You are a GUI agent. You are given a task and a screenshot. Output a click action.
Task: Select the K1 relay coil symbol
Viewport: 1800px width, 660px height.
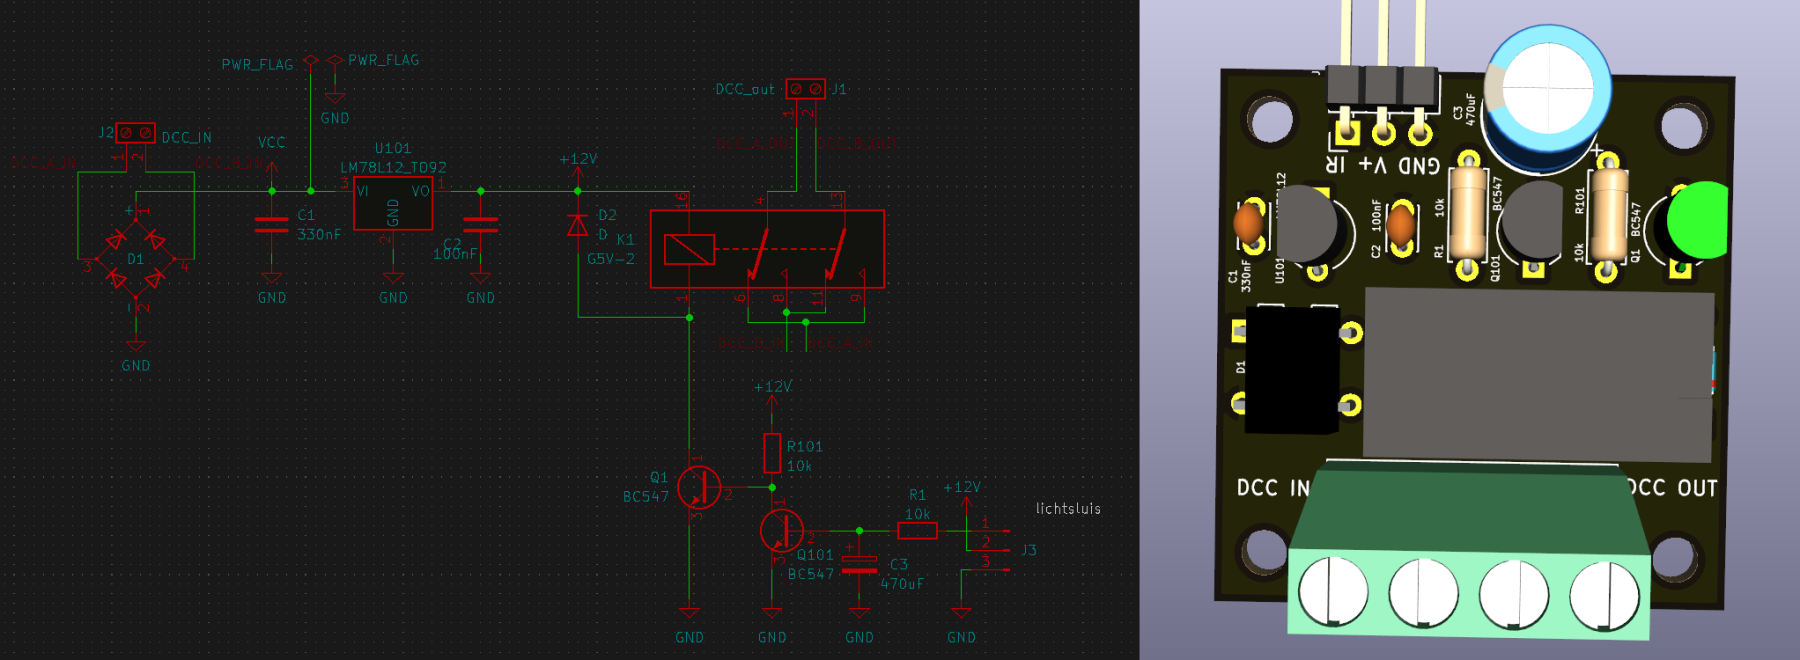[689, 249]
